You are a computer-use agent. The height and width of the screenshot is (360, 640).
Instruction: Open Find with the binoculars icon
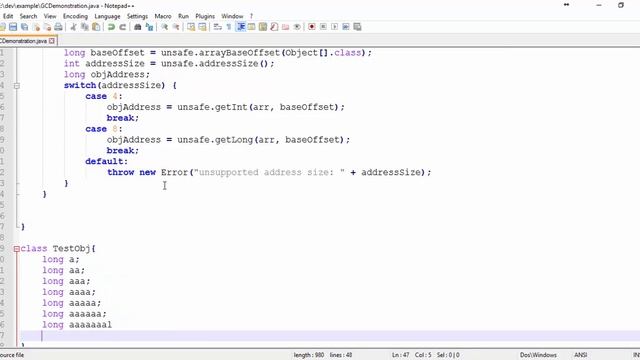coord(138,27)
